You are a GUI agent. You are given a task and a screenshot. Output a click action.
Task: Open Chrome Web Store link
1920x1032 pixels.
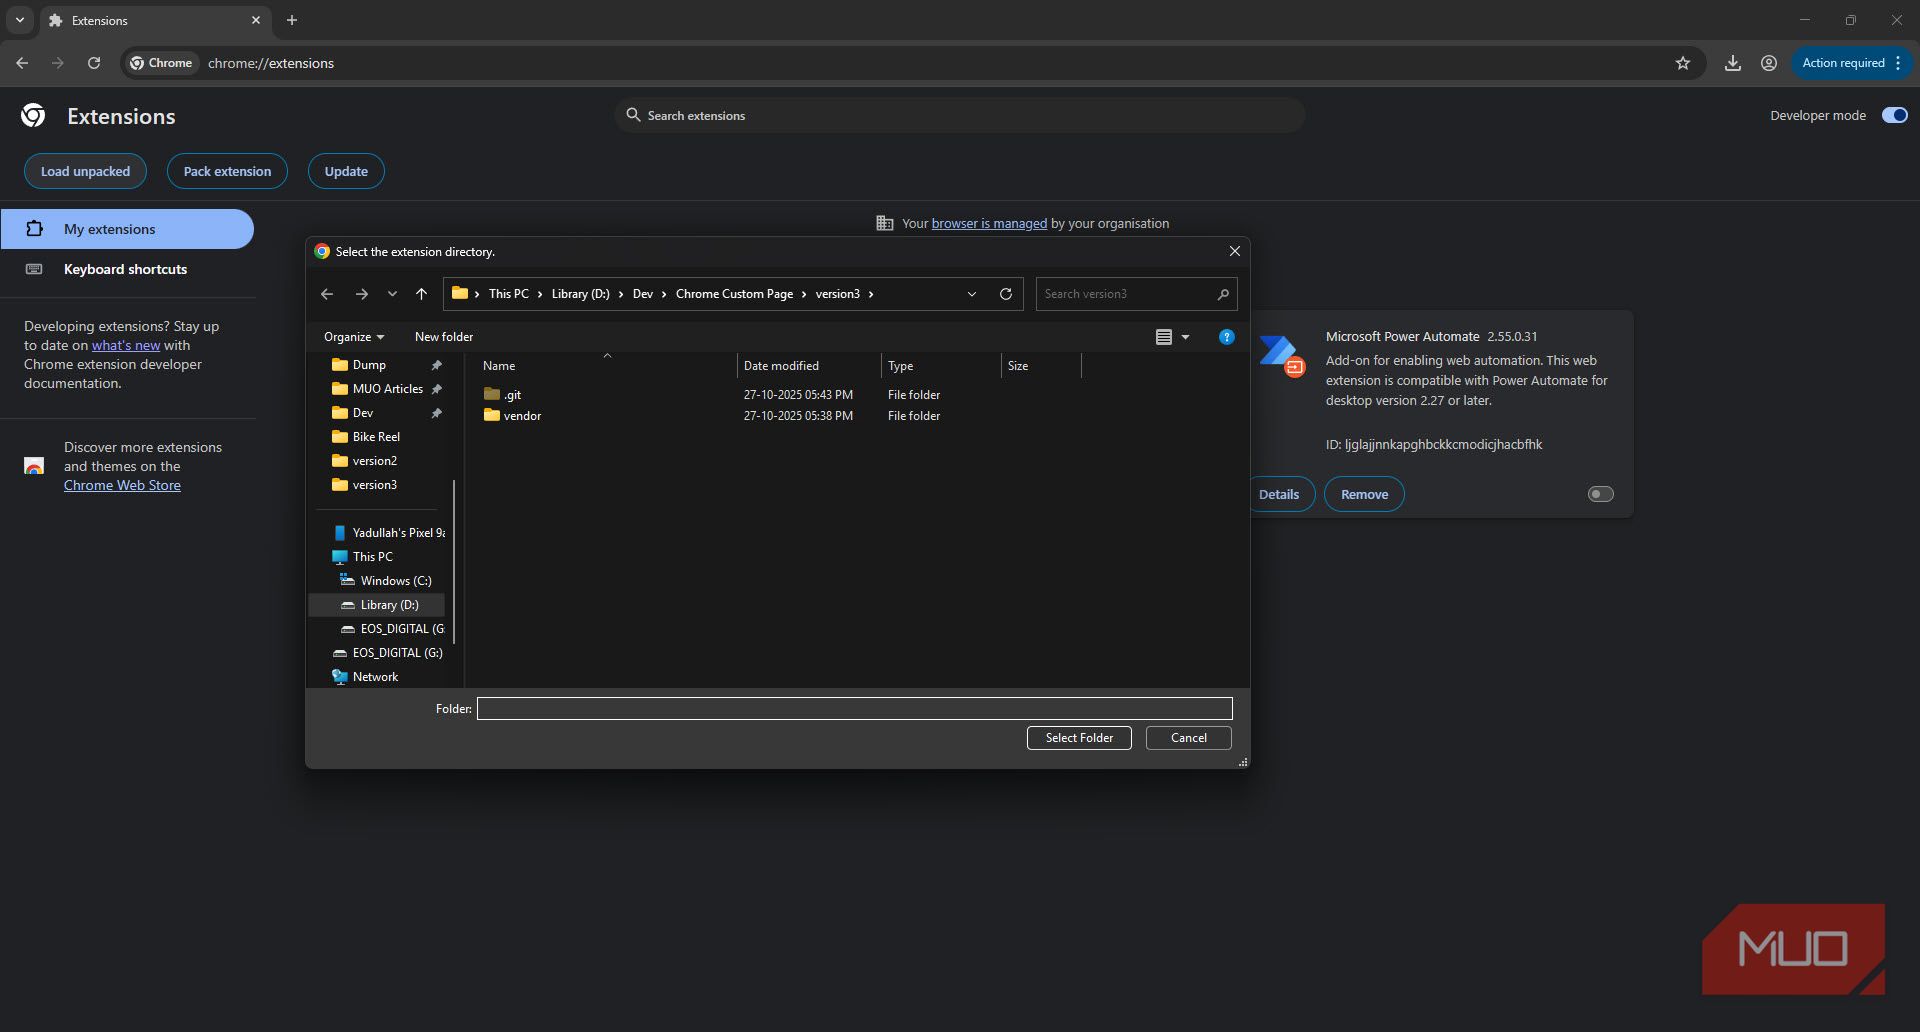(122, 485)
